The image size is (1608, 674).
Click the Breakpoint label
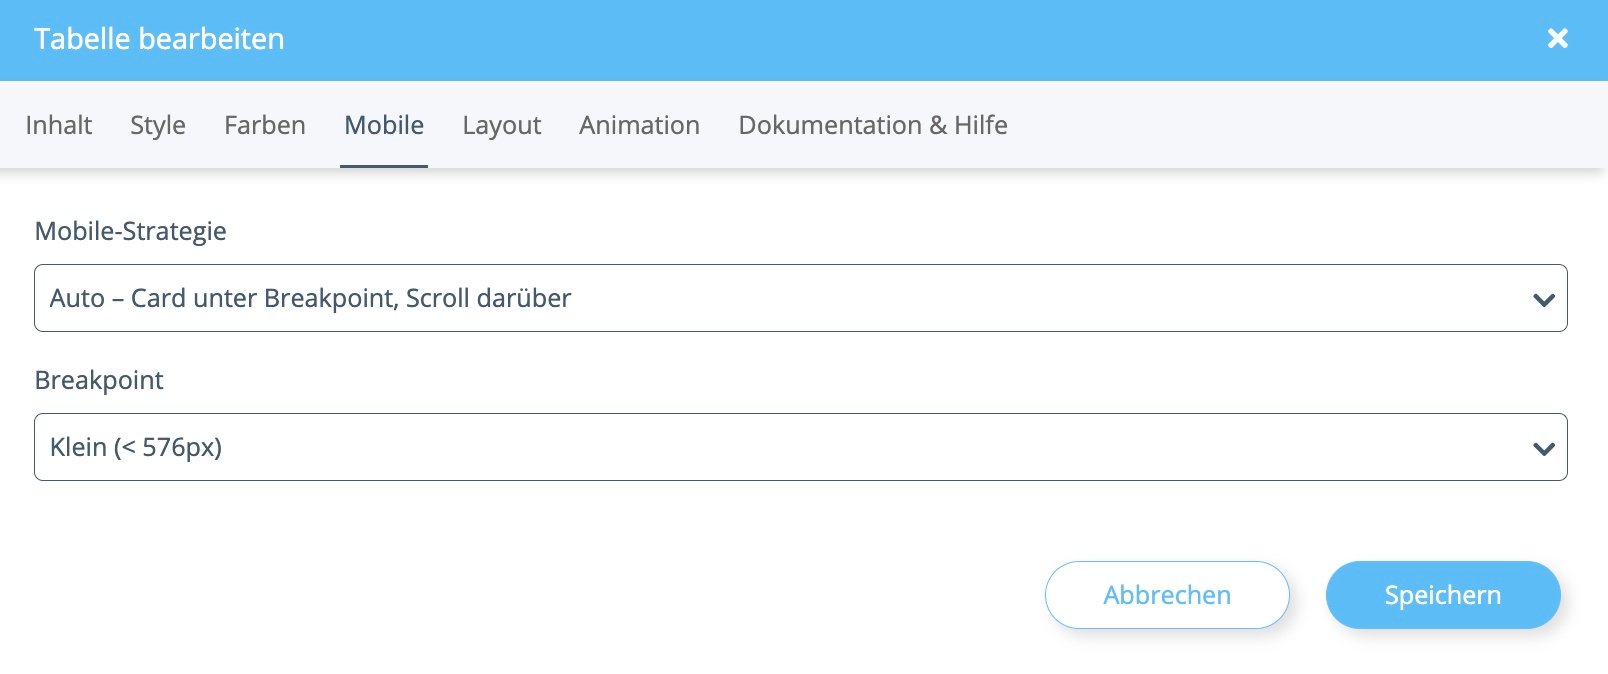tap(99, 380)
